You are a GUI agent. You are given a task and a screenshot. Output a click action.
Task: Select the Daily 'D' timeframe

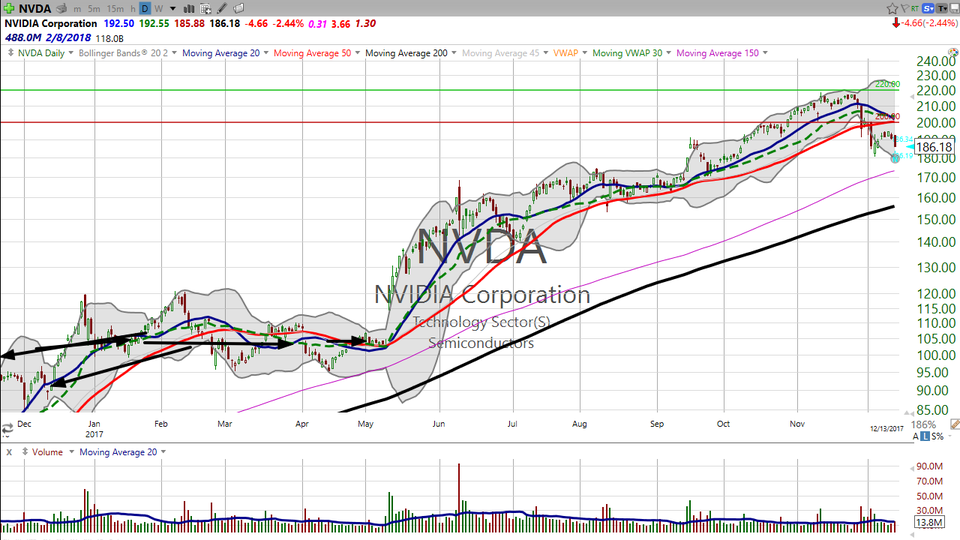(145, 9)
